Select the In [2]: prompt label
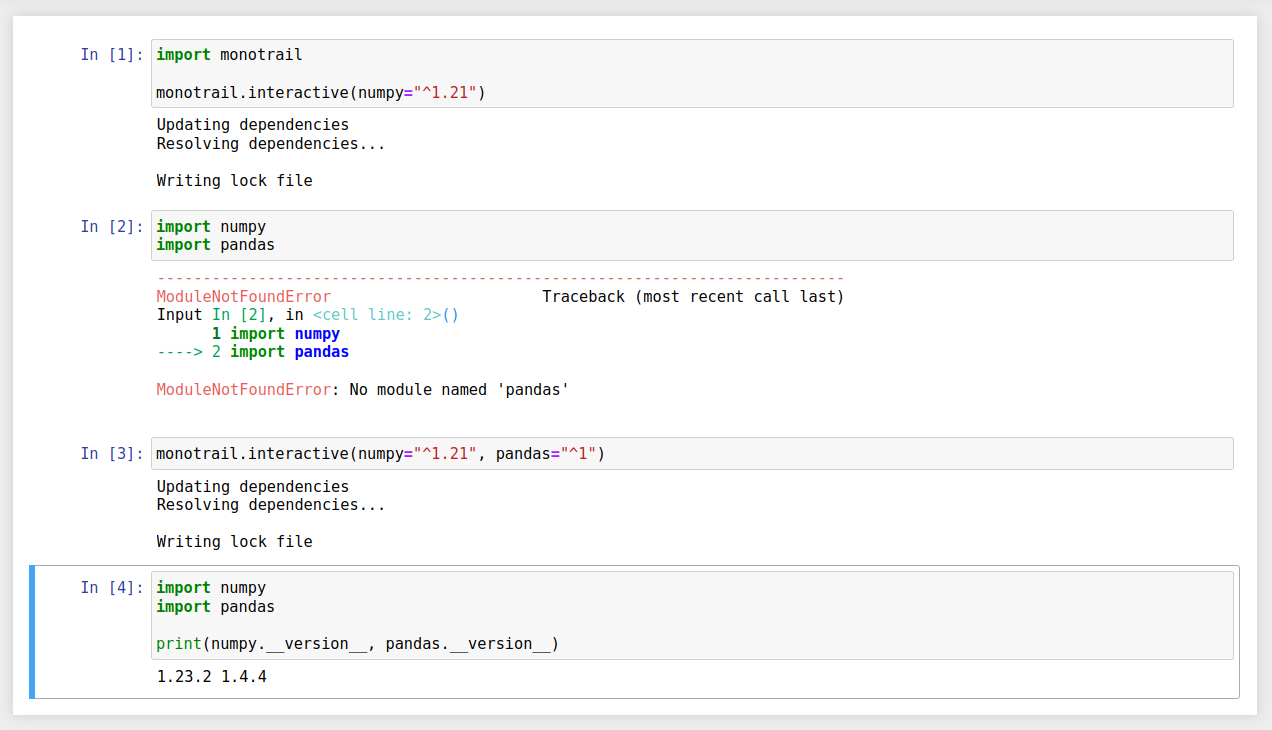Viewport: 1272px width, 730px height. point(112,227)
